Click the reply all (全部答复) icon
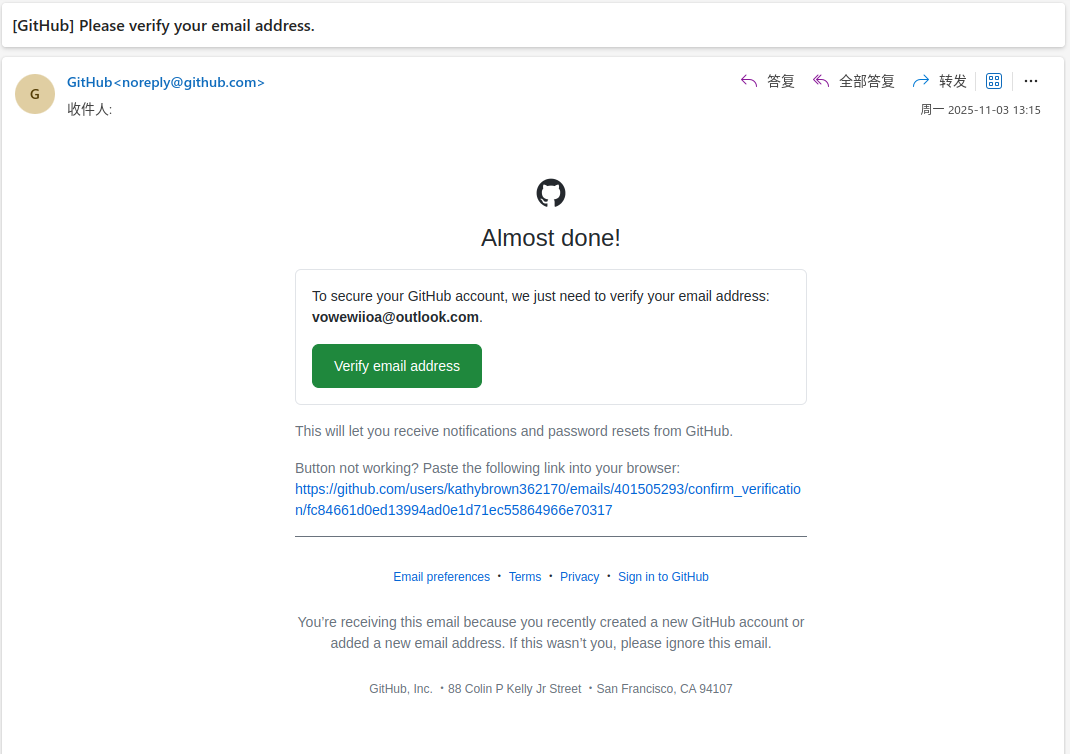This screenshot has height=754, width=1070. (x=821, y=81)
